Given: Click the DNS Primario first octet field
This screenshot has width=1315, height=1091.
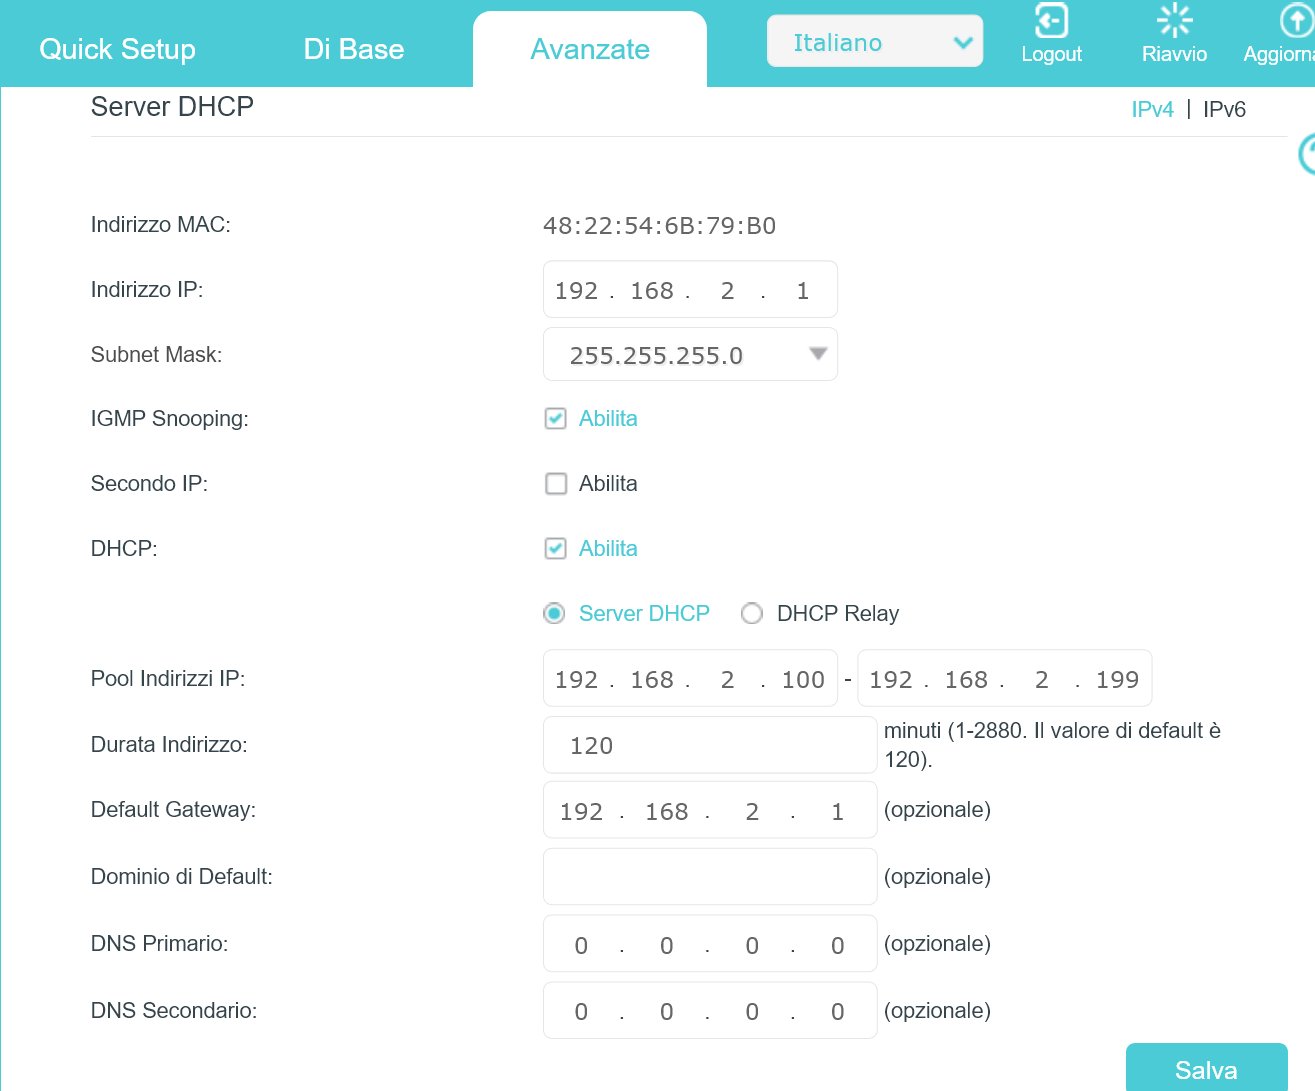Looking at the screenshot, I should (x=581, y=946).
